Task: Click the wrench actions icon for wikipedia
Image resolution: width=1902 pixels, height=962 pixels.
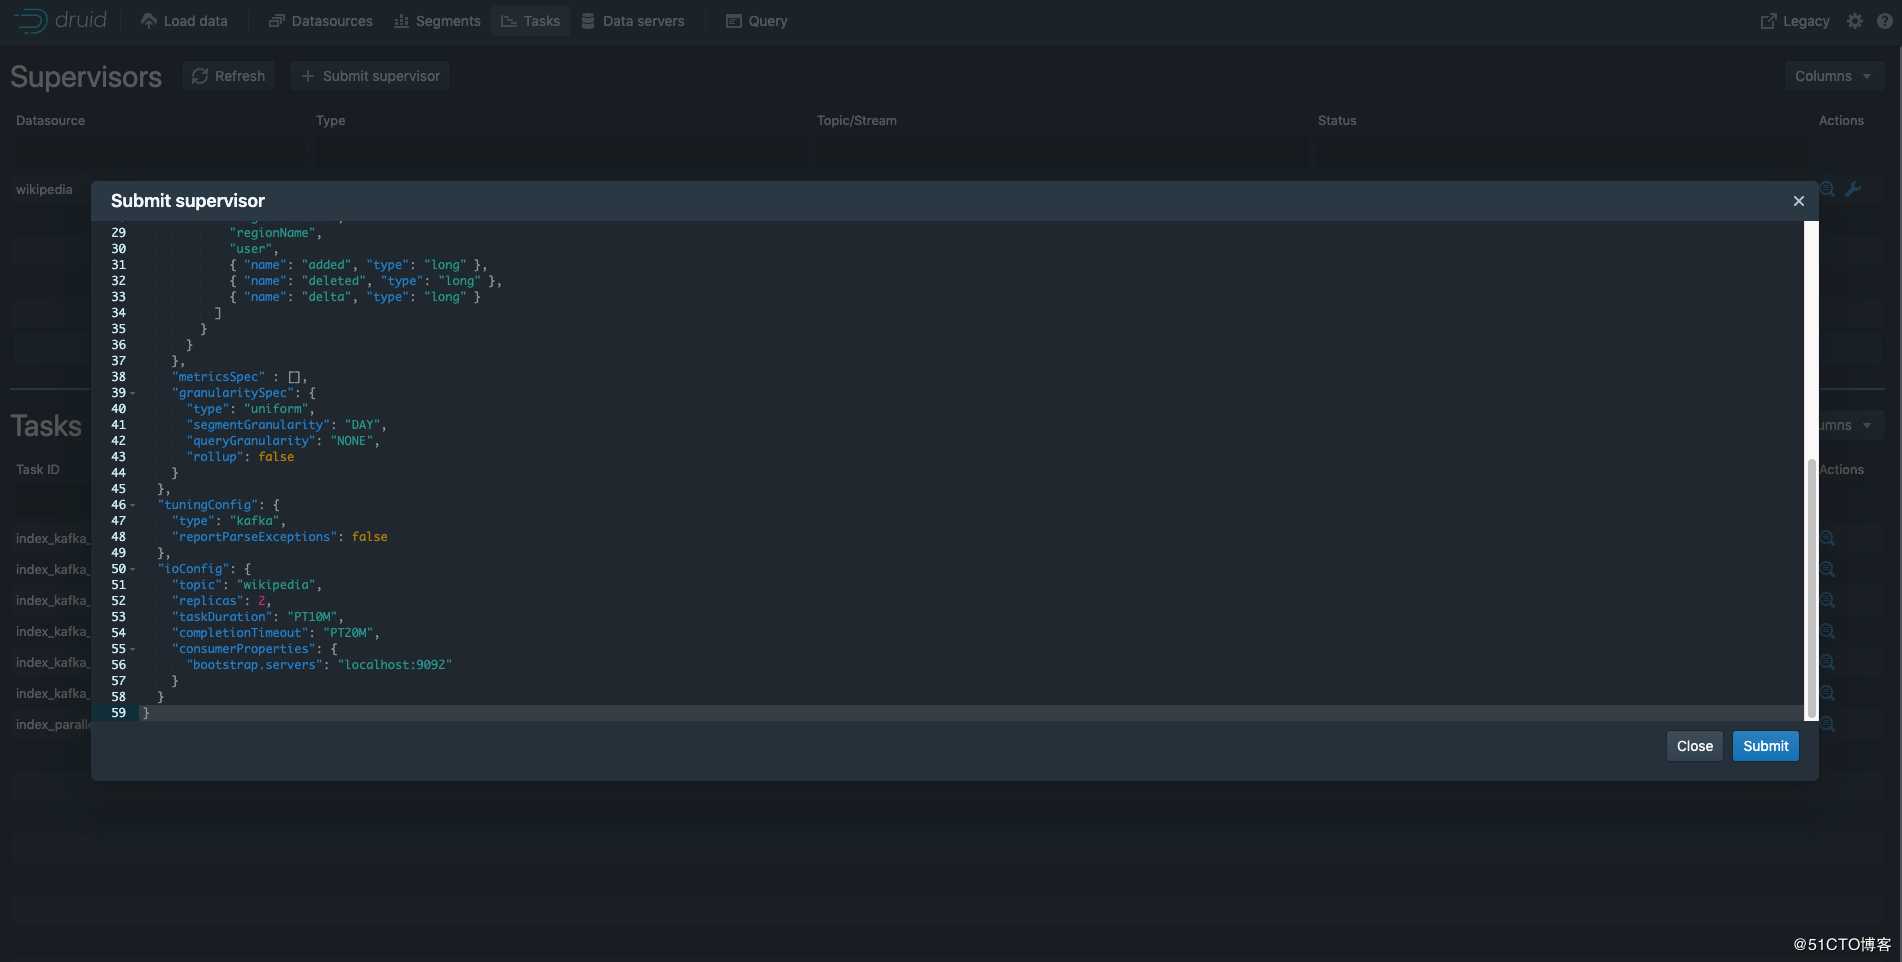Action: [x=1853, y=189]
